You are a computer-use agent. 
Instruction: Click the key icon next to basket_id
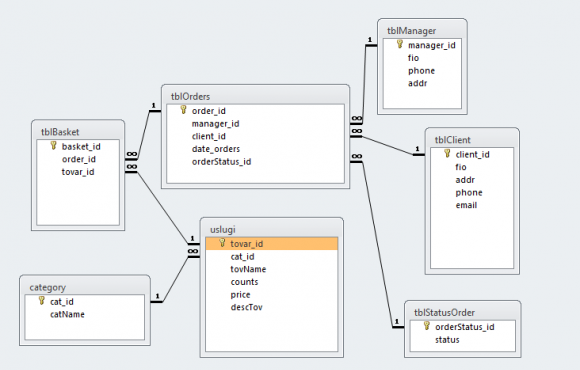[54, 145]
